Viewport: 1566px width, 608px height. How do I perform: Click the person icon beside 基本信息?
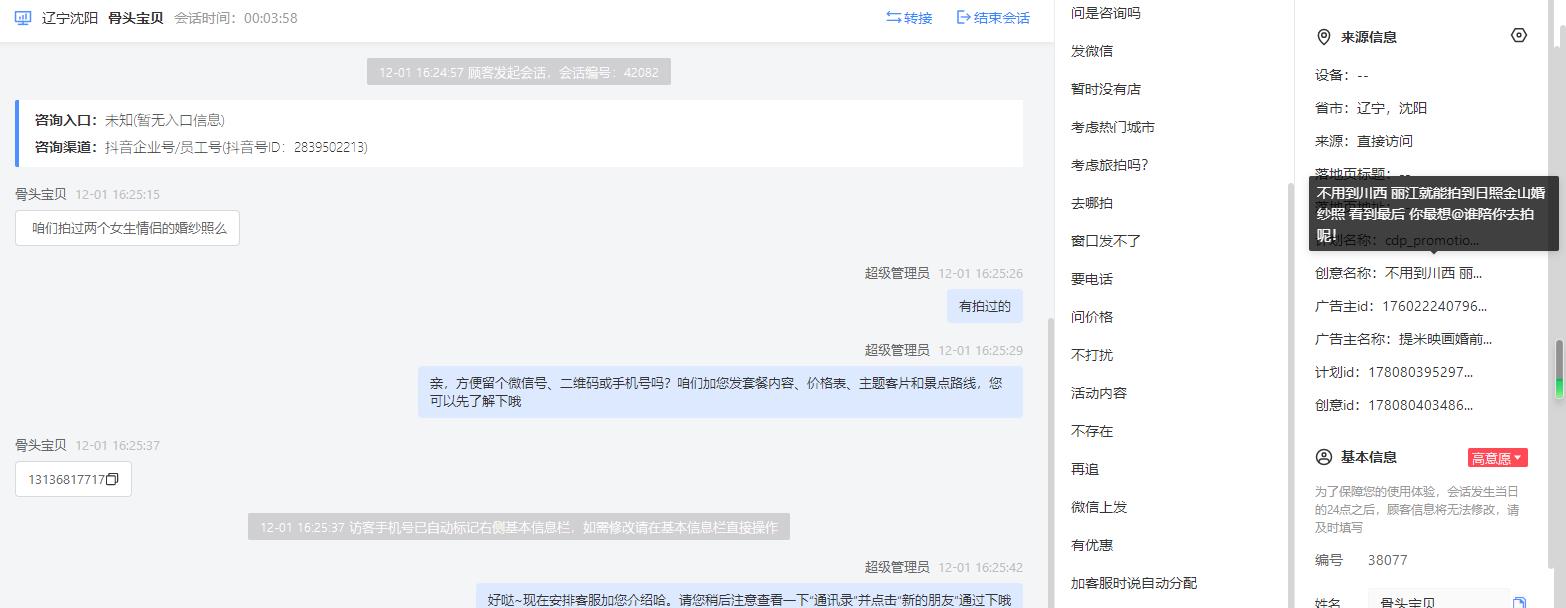coord(1324,457)
